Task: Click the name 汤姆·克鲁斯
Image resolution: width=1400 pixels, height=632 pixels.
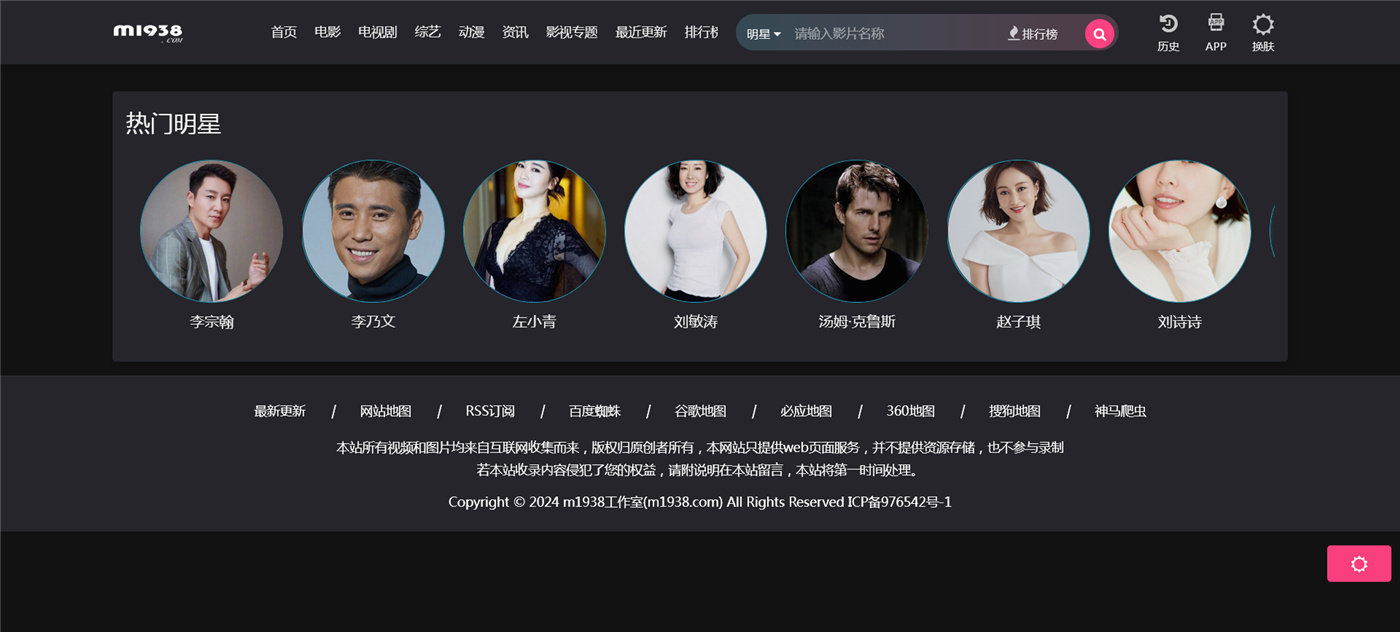Action: tap(857, 322)
